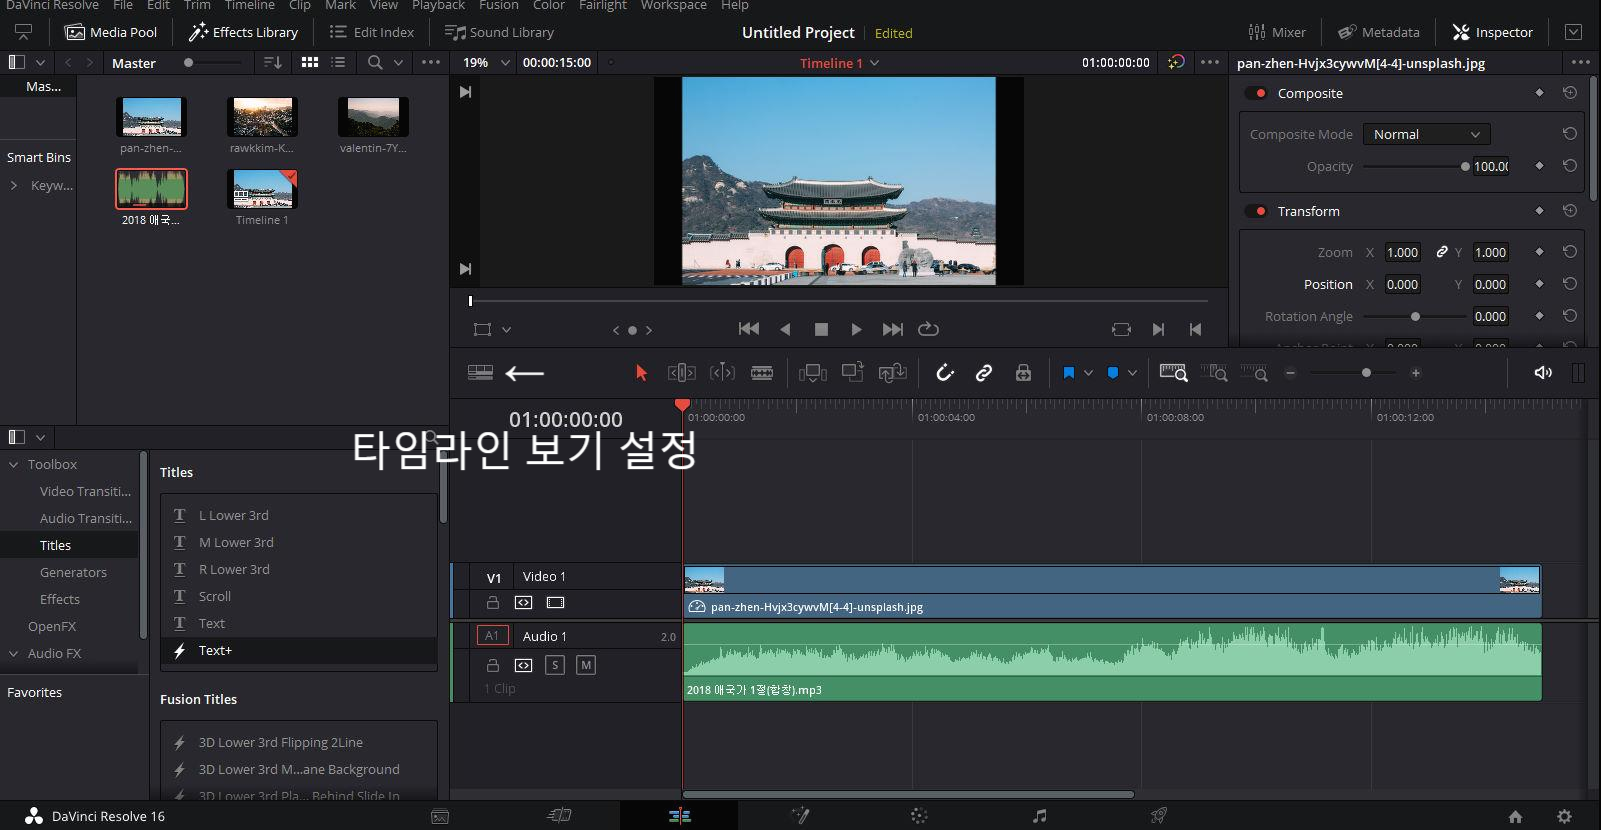The height and width of the screenshot is (830, 1601).
Task: Toggle Bypass Color Grades icon in viewer
Action: pyautogui.click(x=1176, y=62)
